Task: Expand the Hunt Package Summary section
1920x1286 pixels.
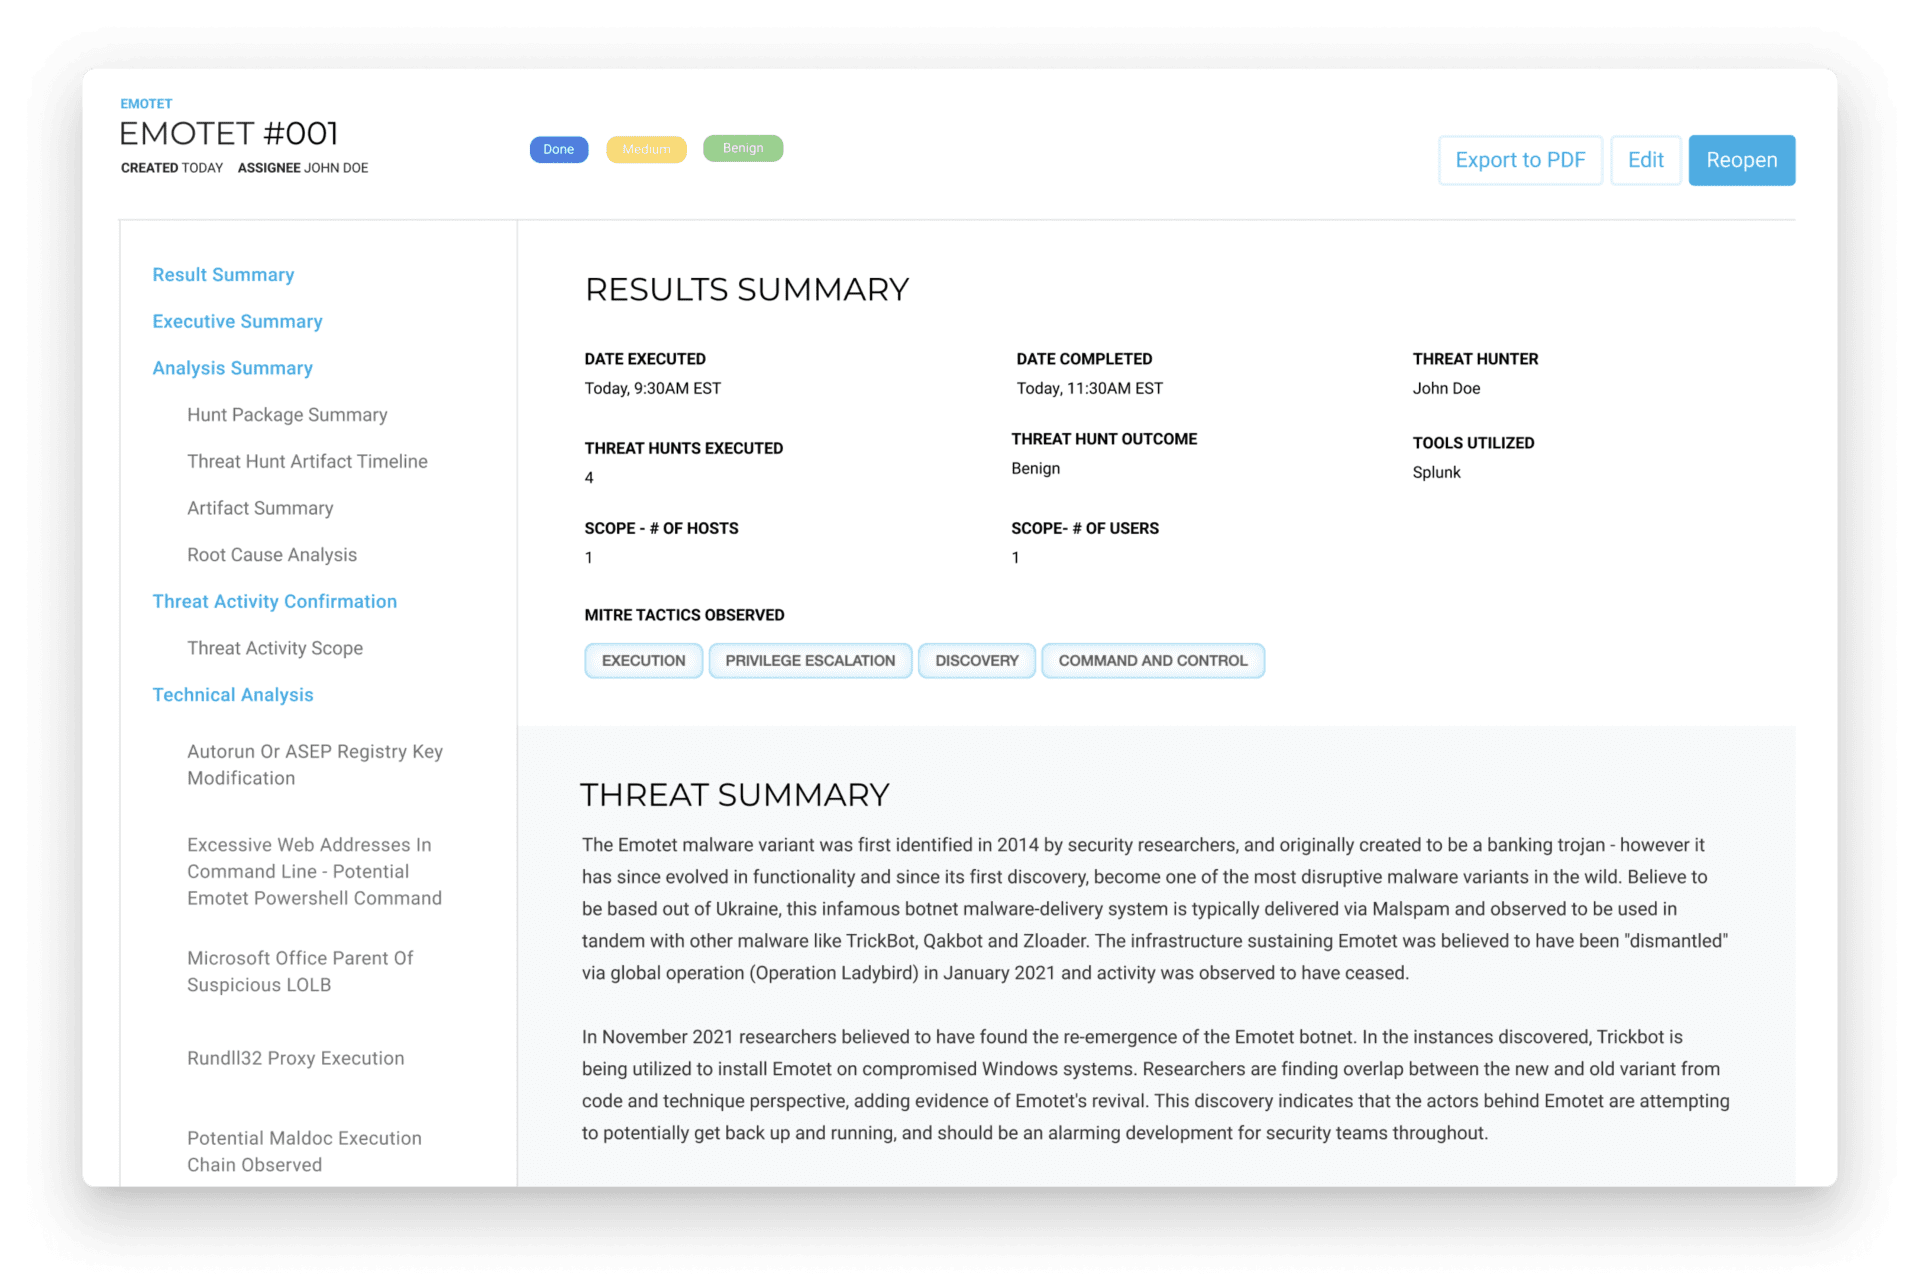Action: [x=288, y=413]
